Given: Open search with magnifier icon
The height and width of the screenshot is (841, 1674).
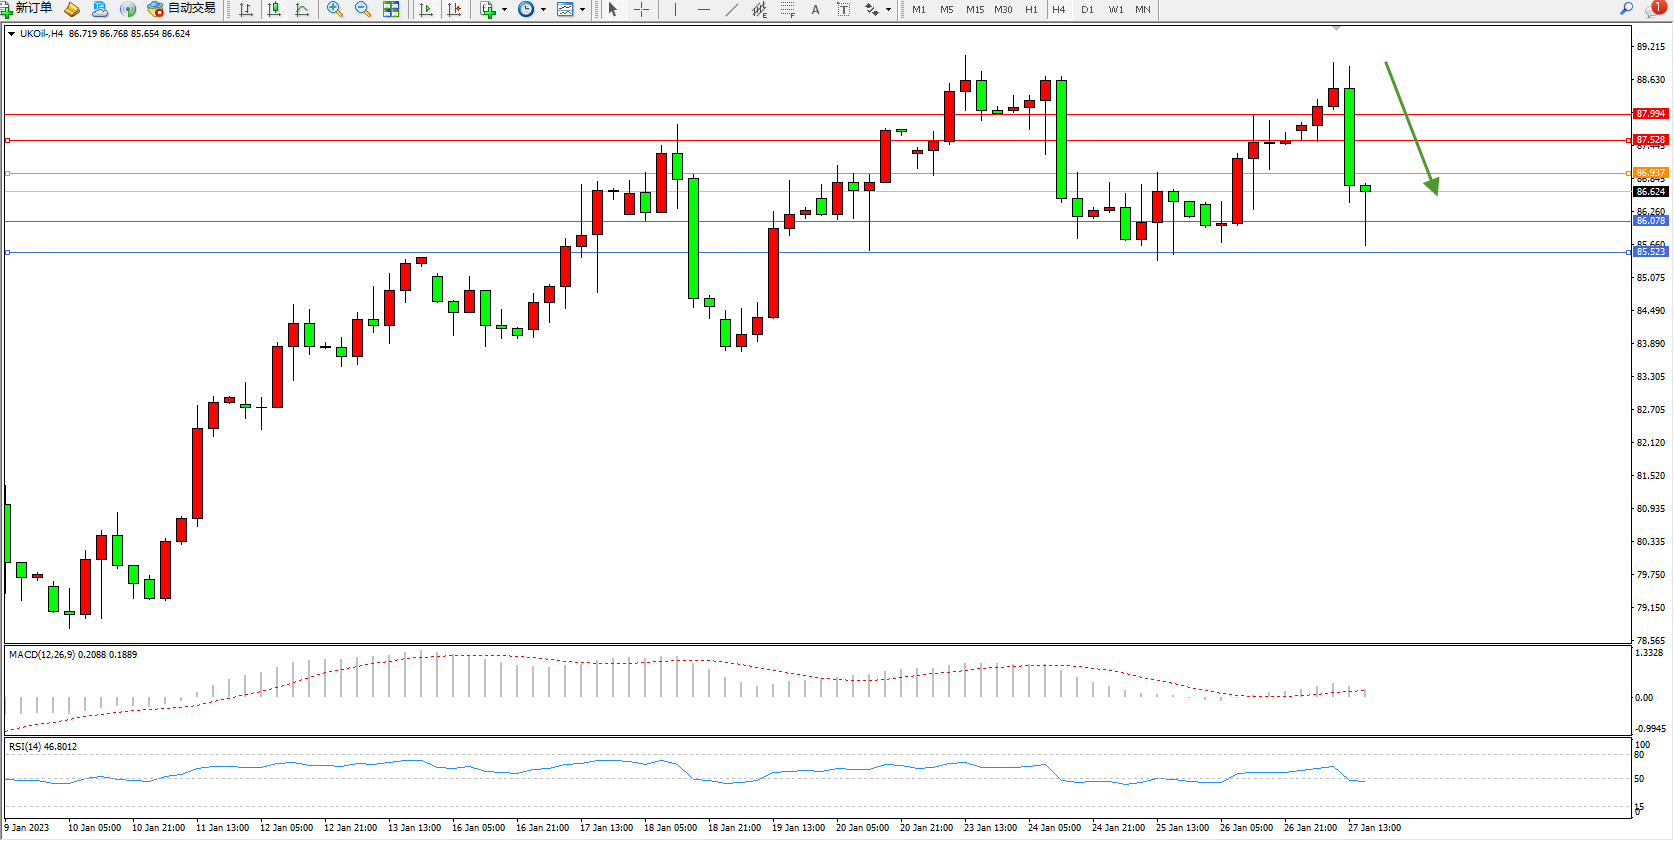Looking at the screenshot, I should 1626,9.
